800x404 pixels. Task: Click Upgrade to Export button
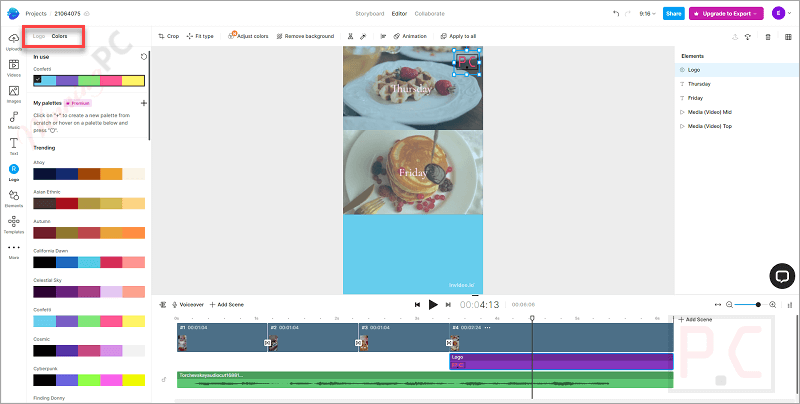[x=726, y=14]
